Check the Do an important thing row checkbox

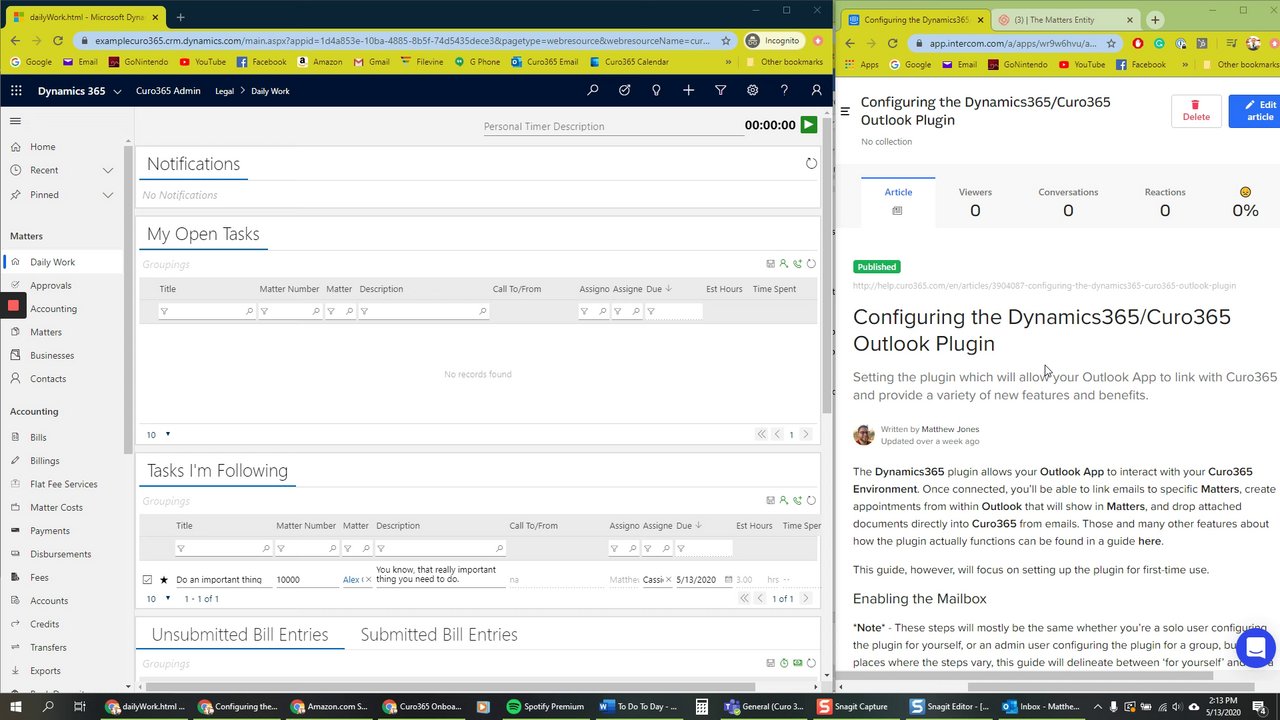(x=148, y=579)
